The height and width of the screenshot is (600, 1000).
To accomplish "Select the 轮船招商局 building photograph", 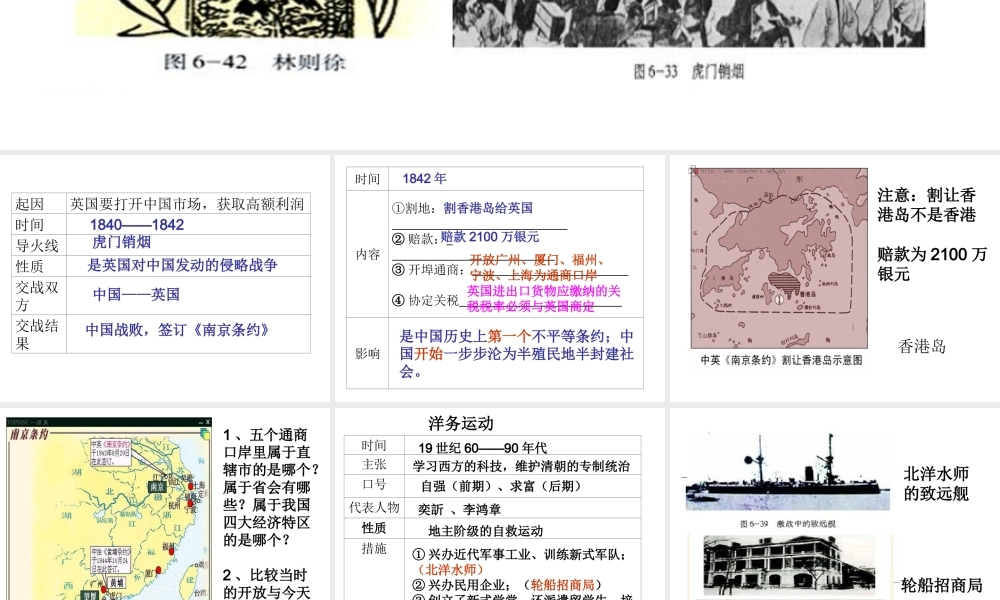I will (x=790, y=566).
